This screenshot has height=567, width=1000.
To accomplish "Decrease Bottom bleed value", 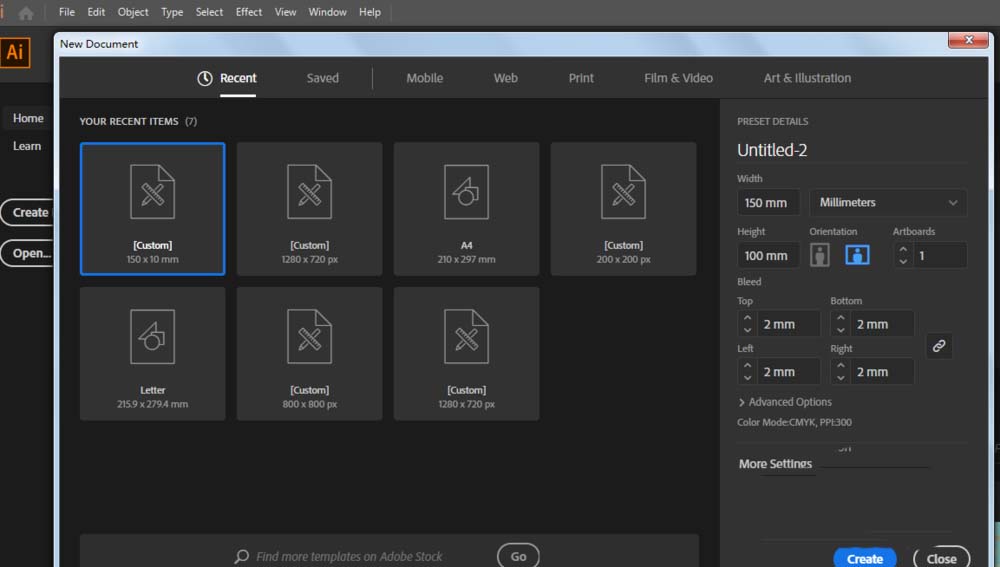I will tap(841, 330).
